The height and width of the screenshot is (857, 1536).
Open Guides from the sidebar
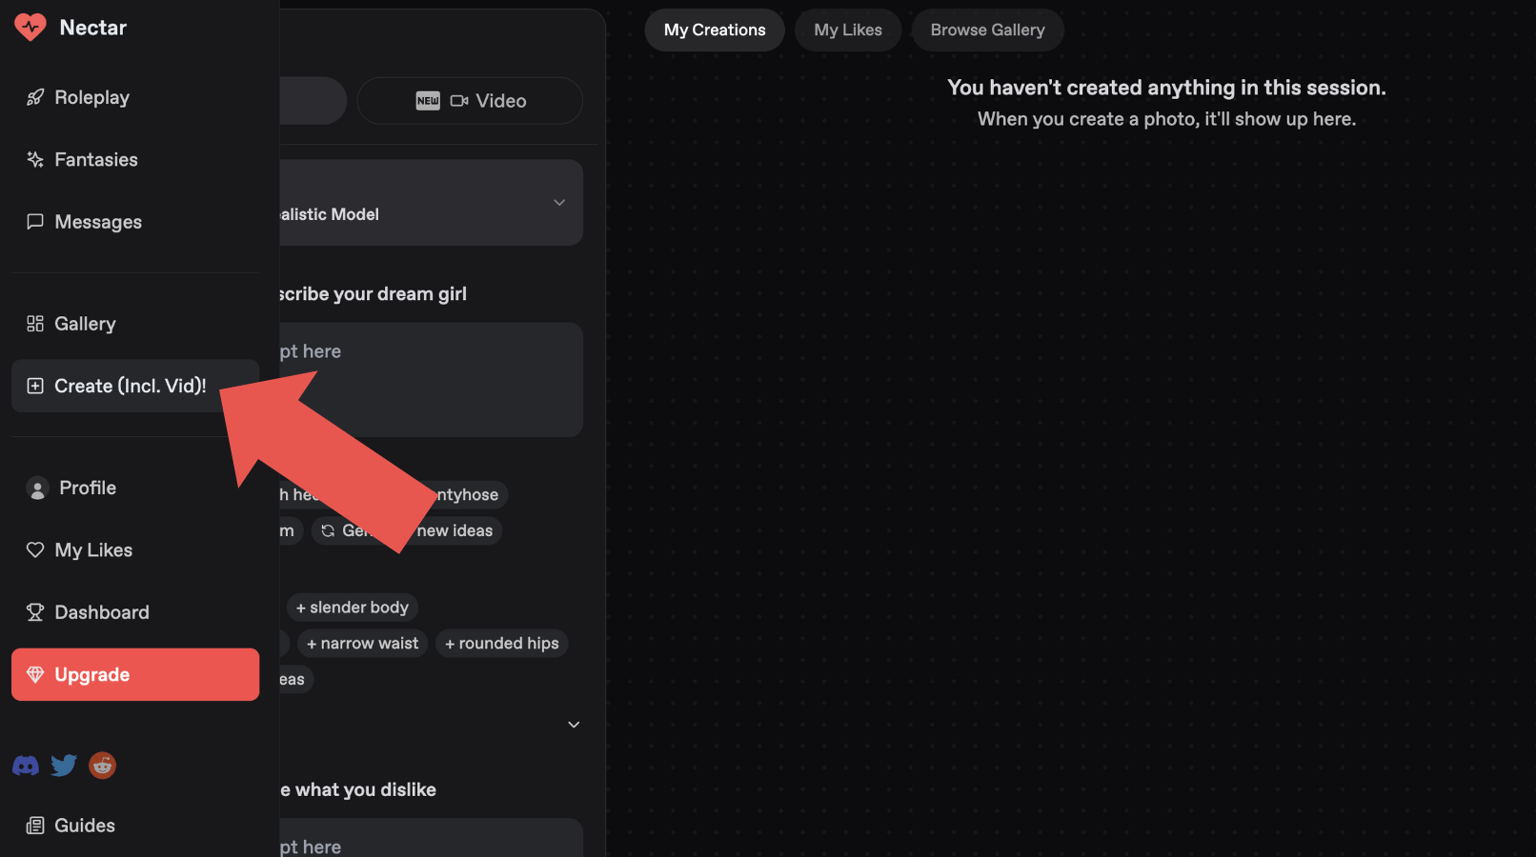pos(135,825)
